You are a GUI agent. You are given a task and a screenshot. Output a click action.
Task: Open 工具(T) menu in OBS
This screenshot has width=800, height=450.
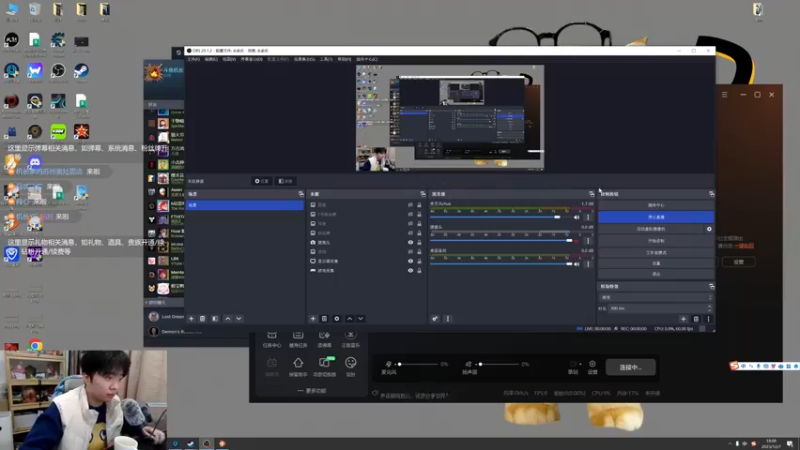pyautogui.click(x=326, y=59)
